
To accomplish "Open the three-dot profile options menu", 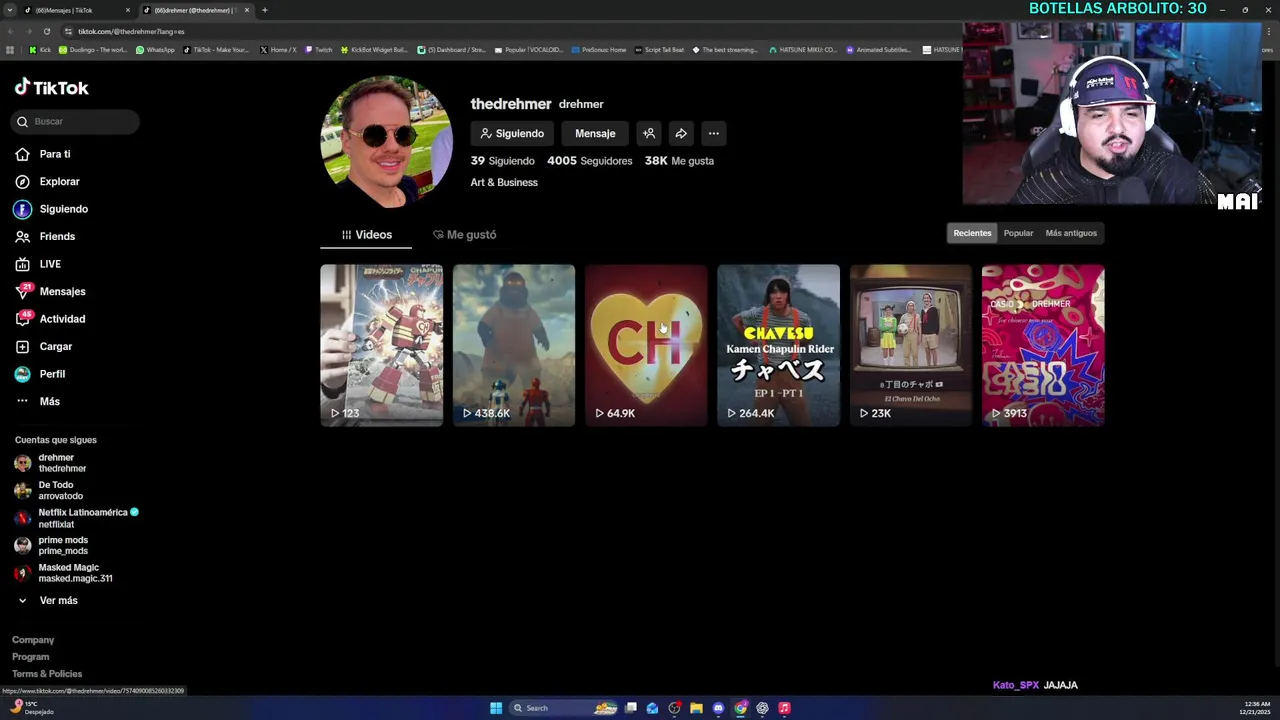I will click(713, 133).
